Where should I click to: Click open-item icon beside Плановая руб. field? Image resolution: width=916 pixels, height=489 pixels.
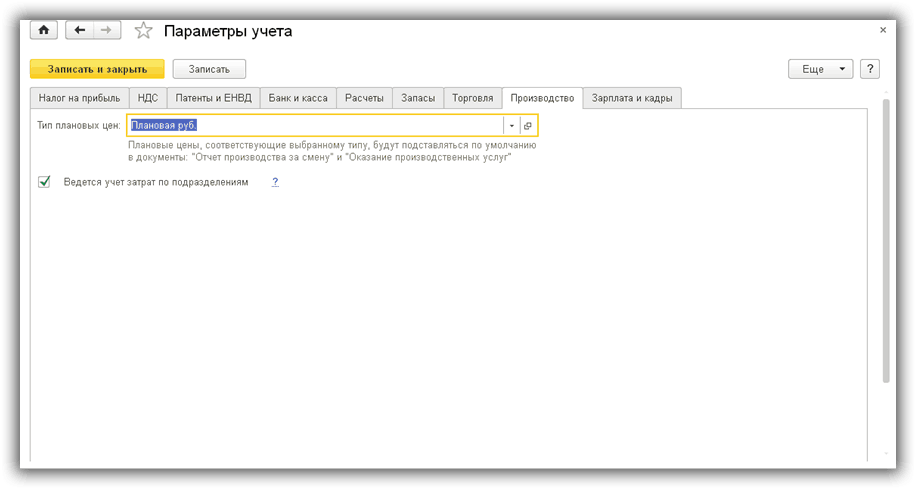pos(528,126)
